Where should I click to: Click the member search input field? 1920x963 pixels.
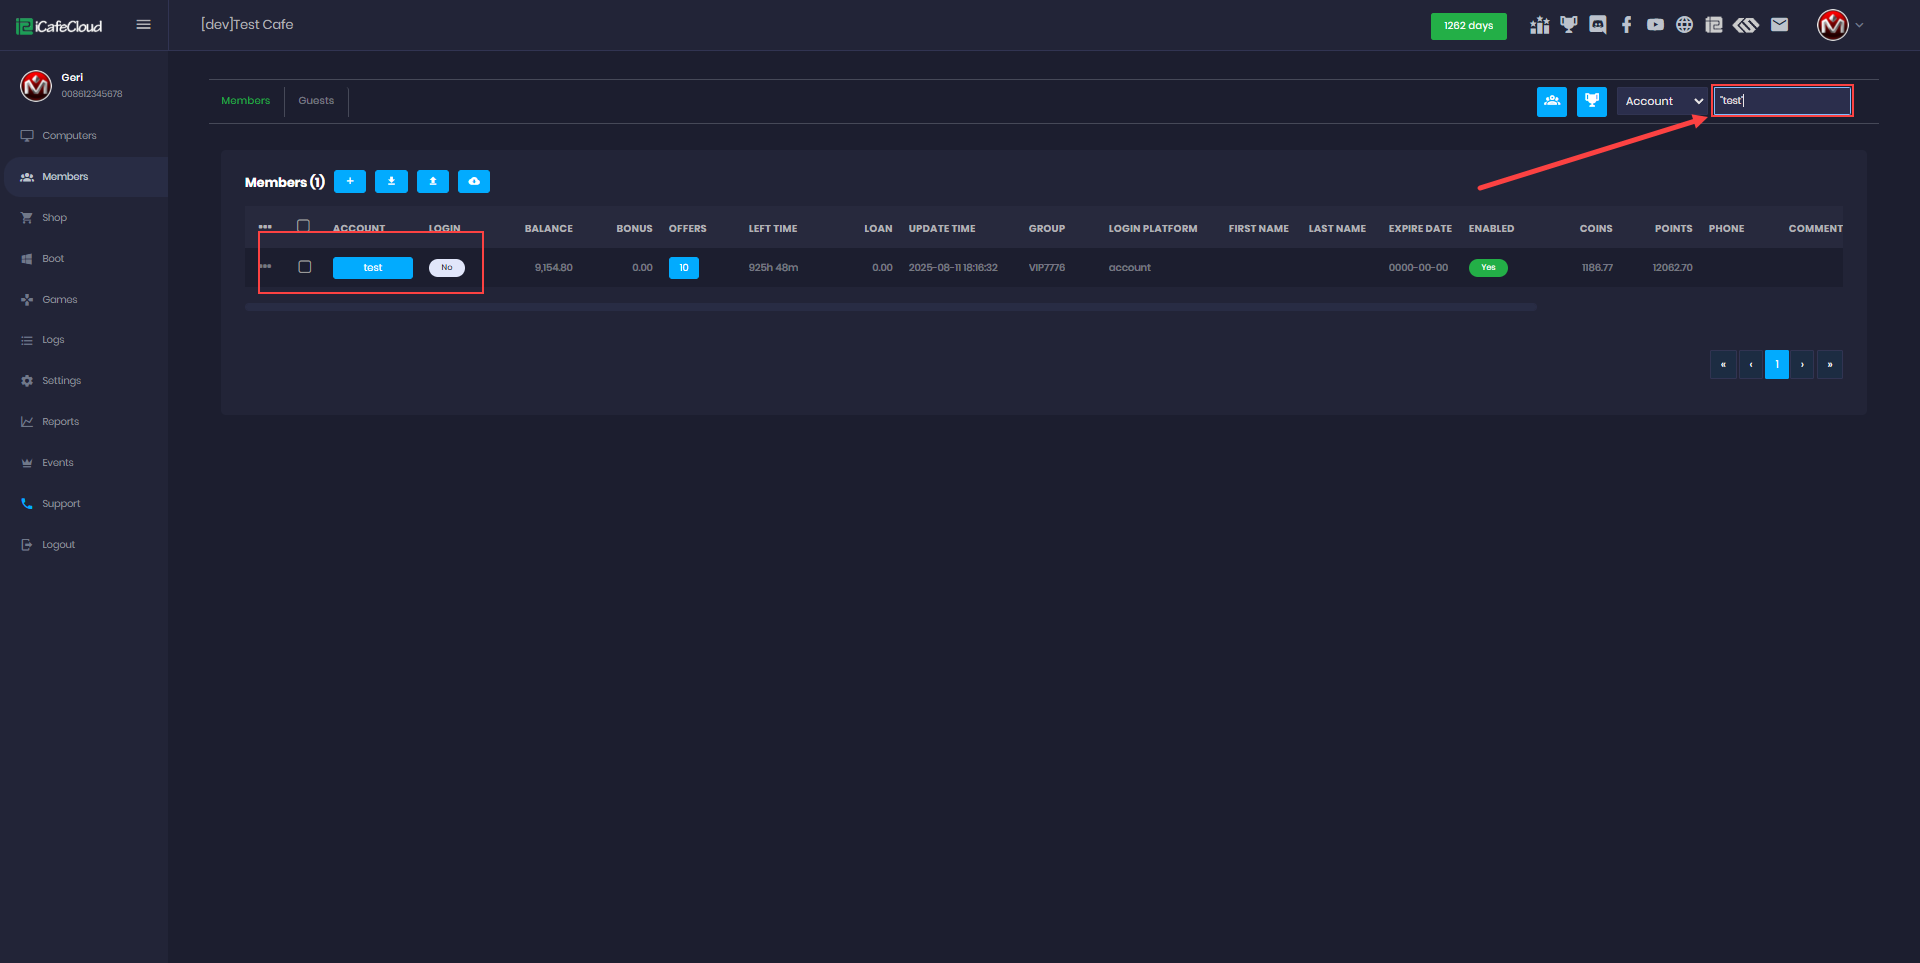1782,101
